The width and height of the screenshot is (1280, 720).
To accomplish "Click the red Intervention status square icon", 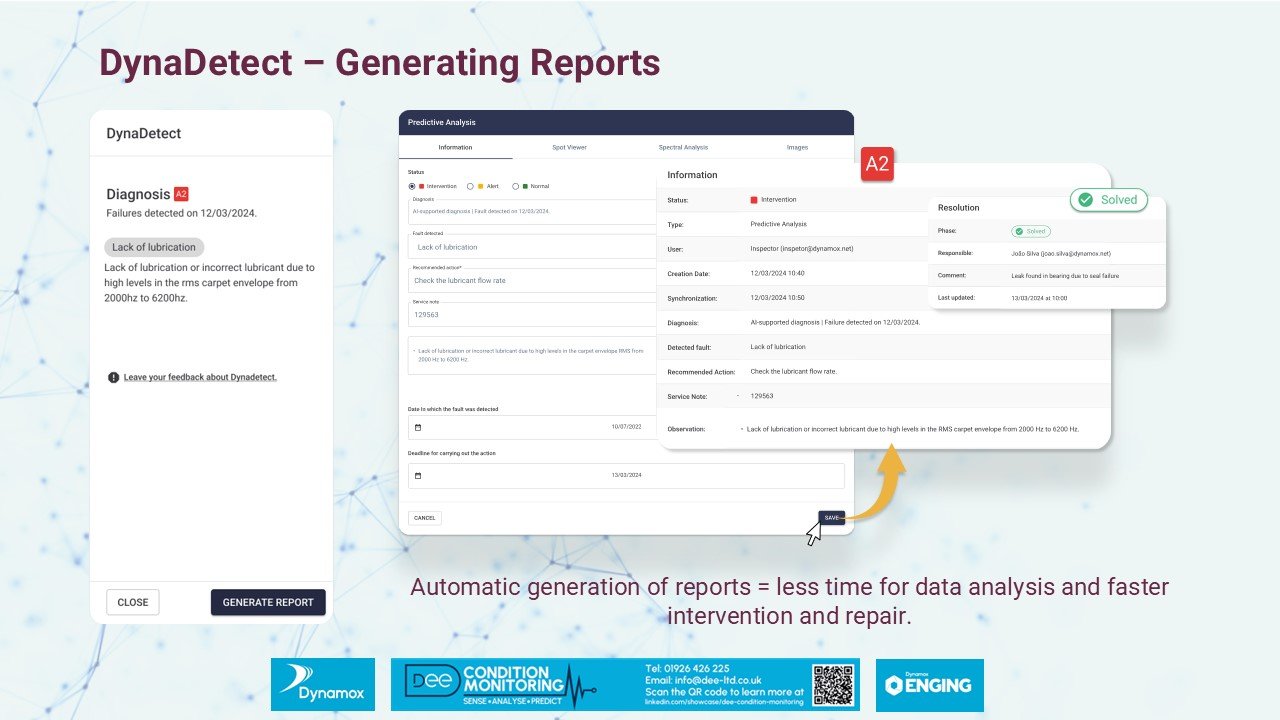I will (754, 200).
